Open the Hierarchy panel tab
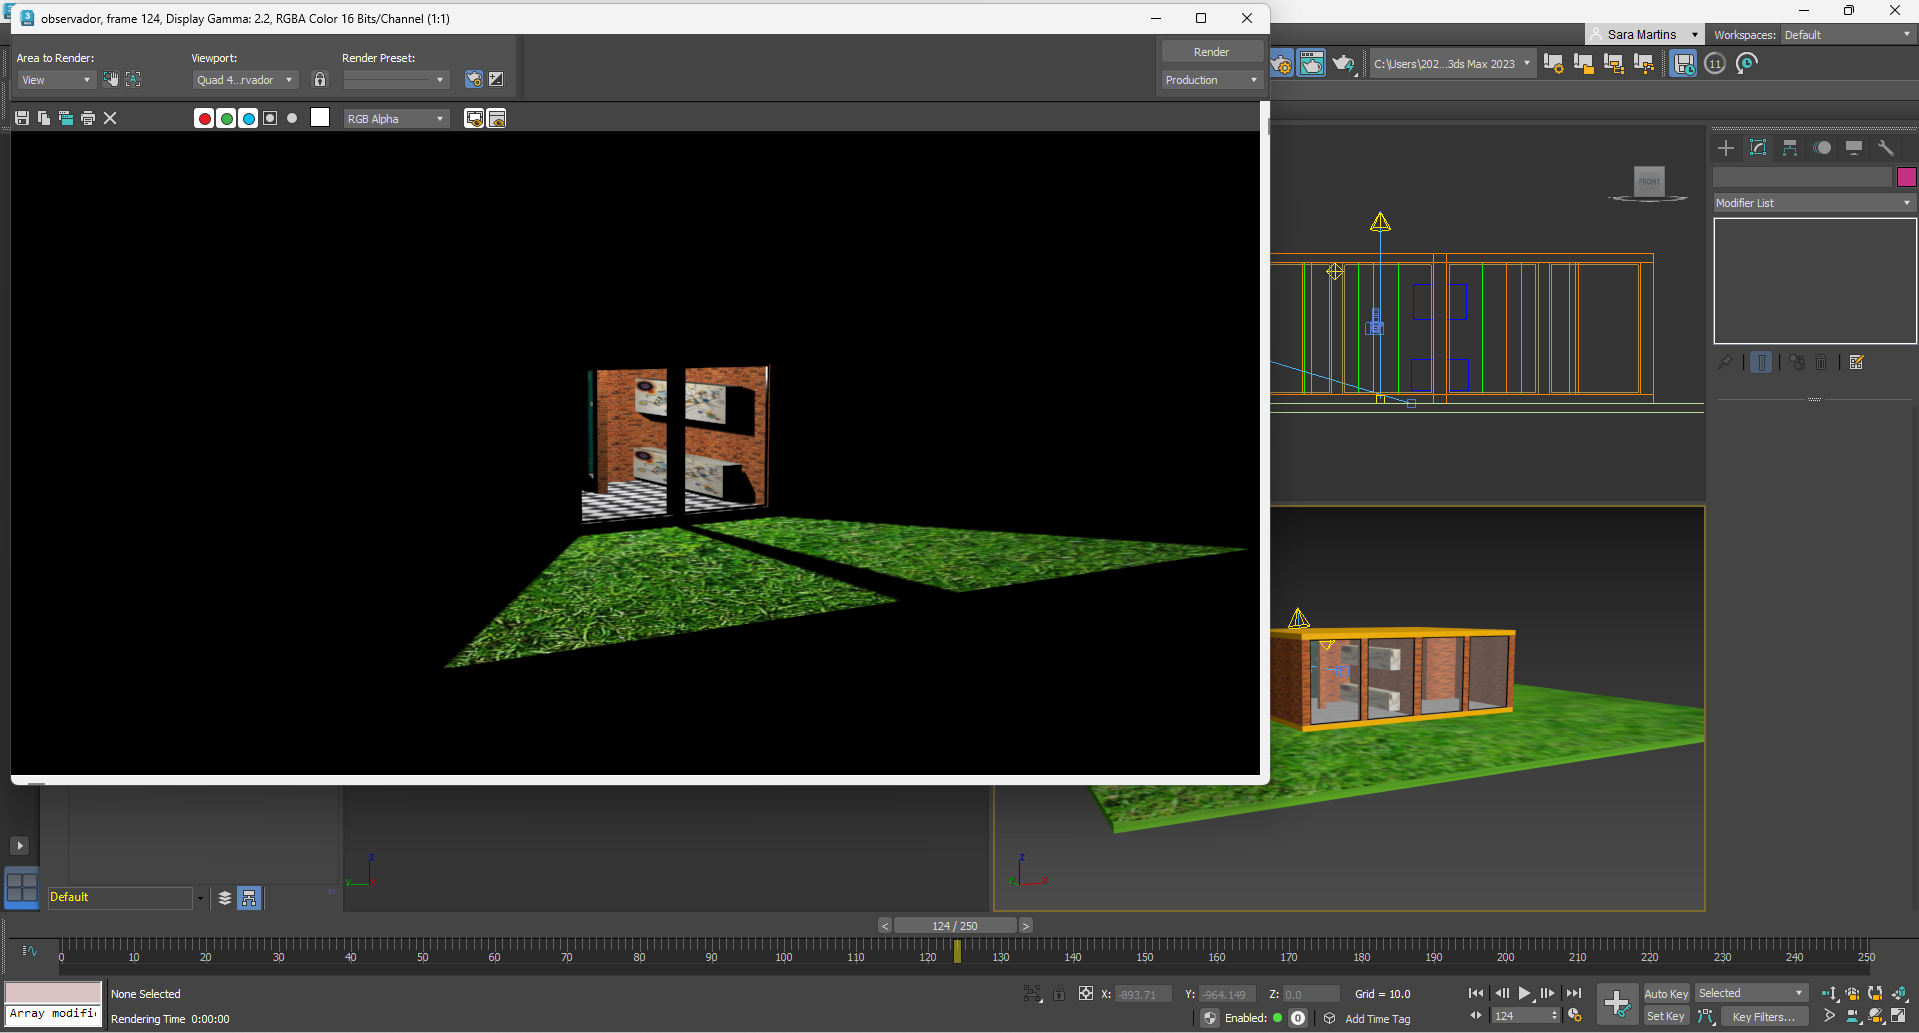 [x=1790, y=148]
